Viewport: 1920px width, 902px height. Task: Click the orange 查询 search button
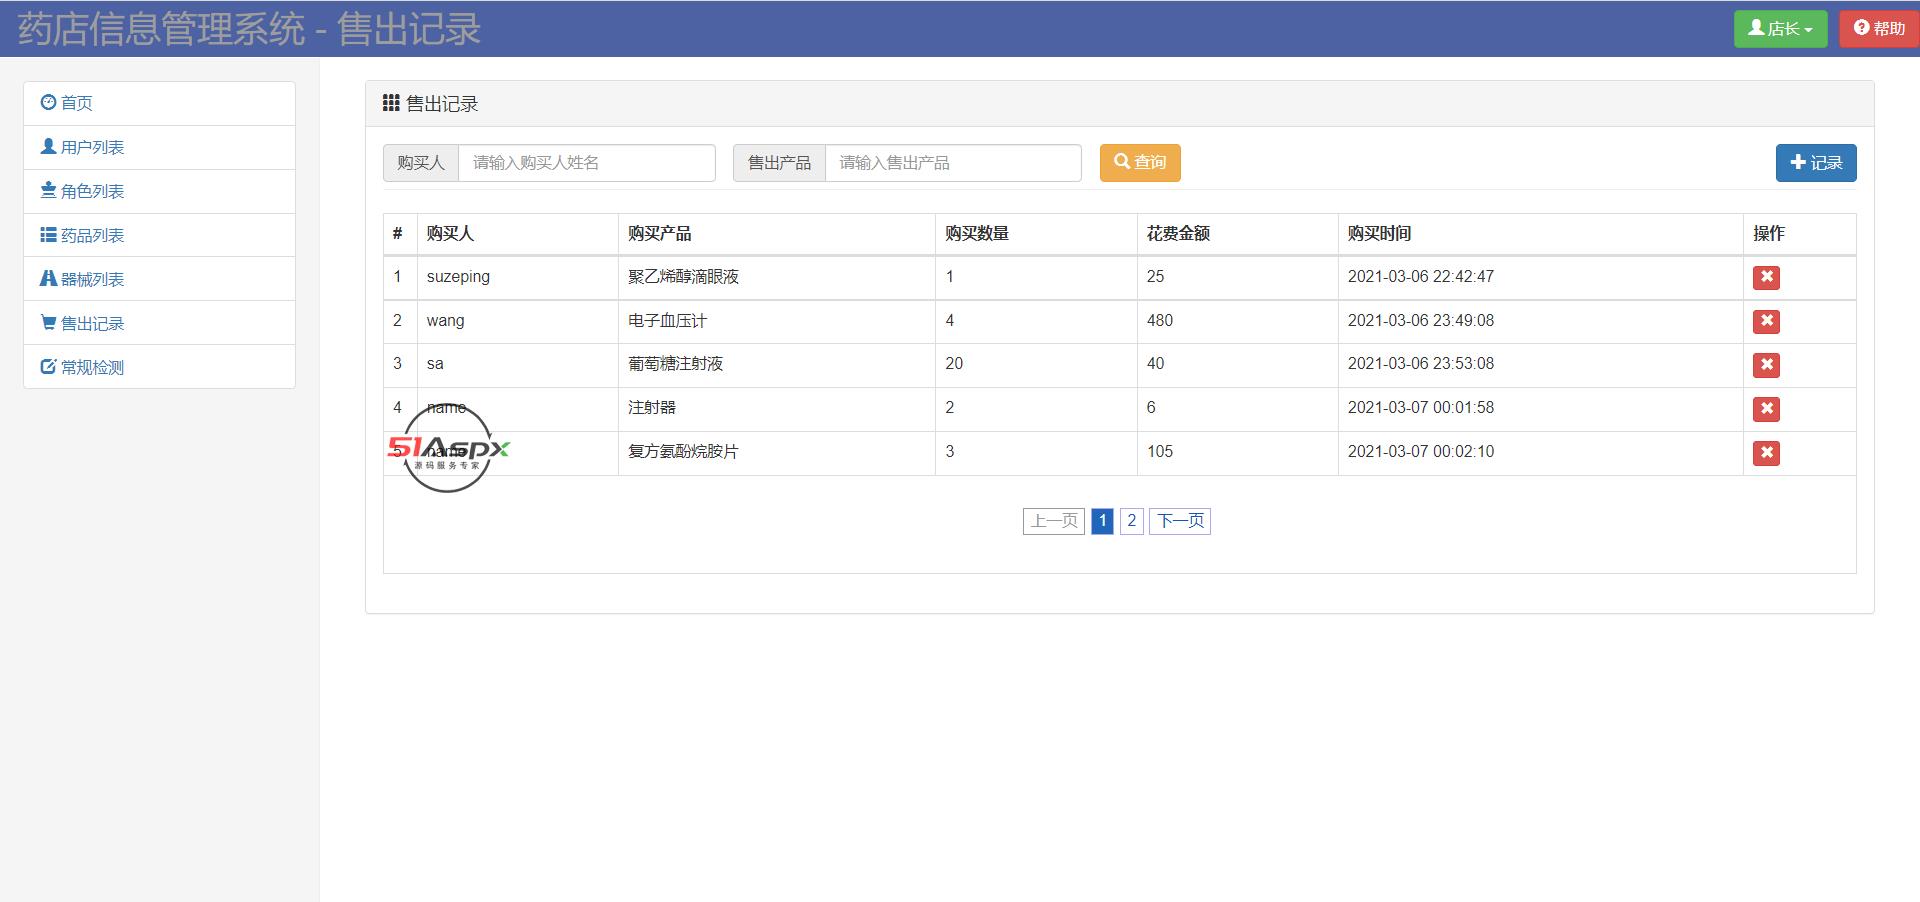[x=1140, y=163]
